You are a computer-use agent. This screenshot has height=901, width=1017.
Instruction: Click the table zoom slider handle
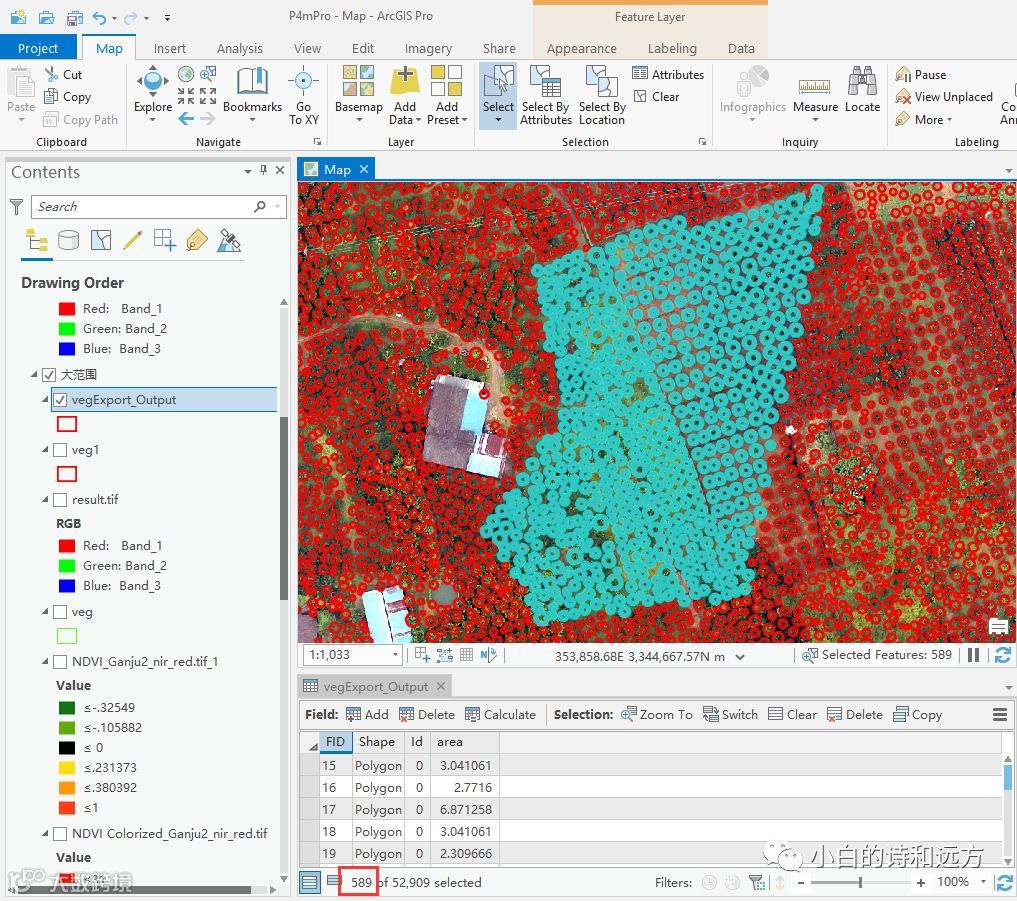point(860,882)
